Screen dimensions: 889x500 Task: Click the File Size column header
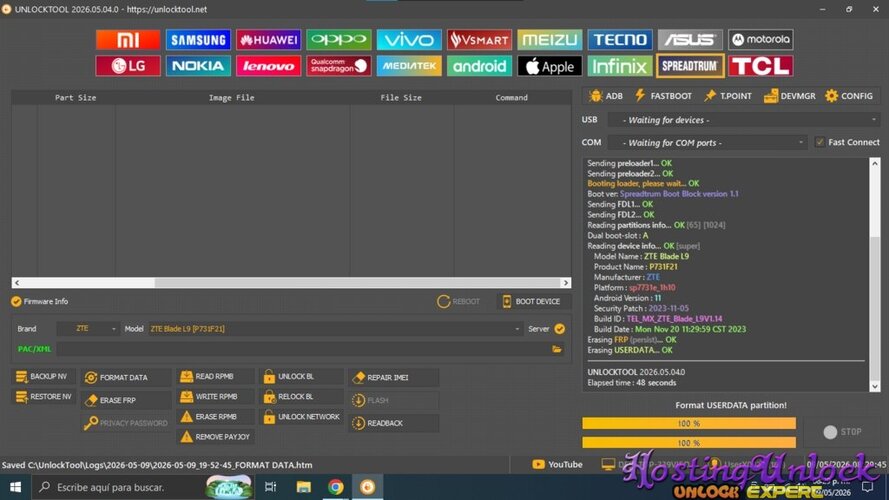401,98
